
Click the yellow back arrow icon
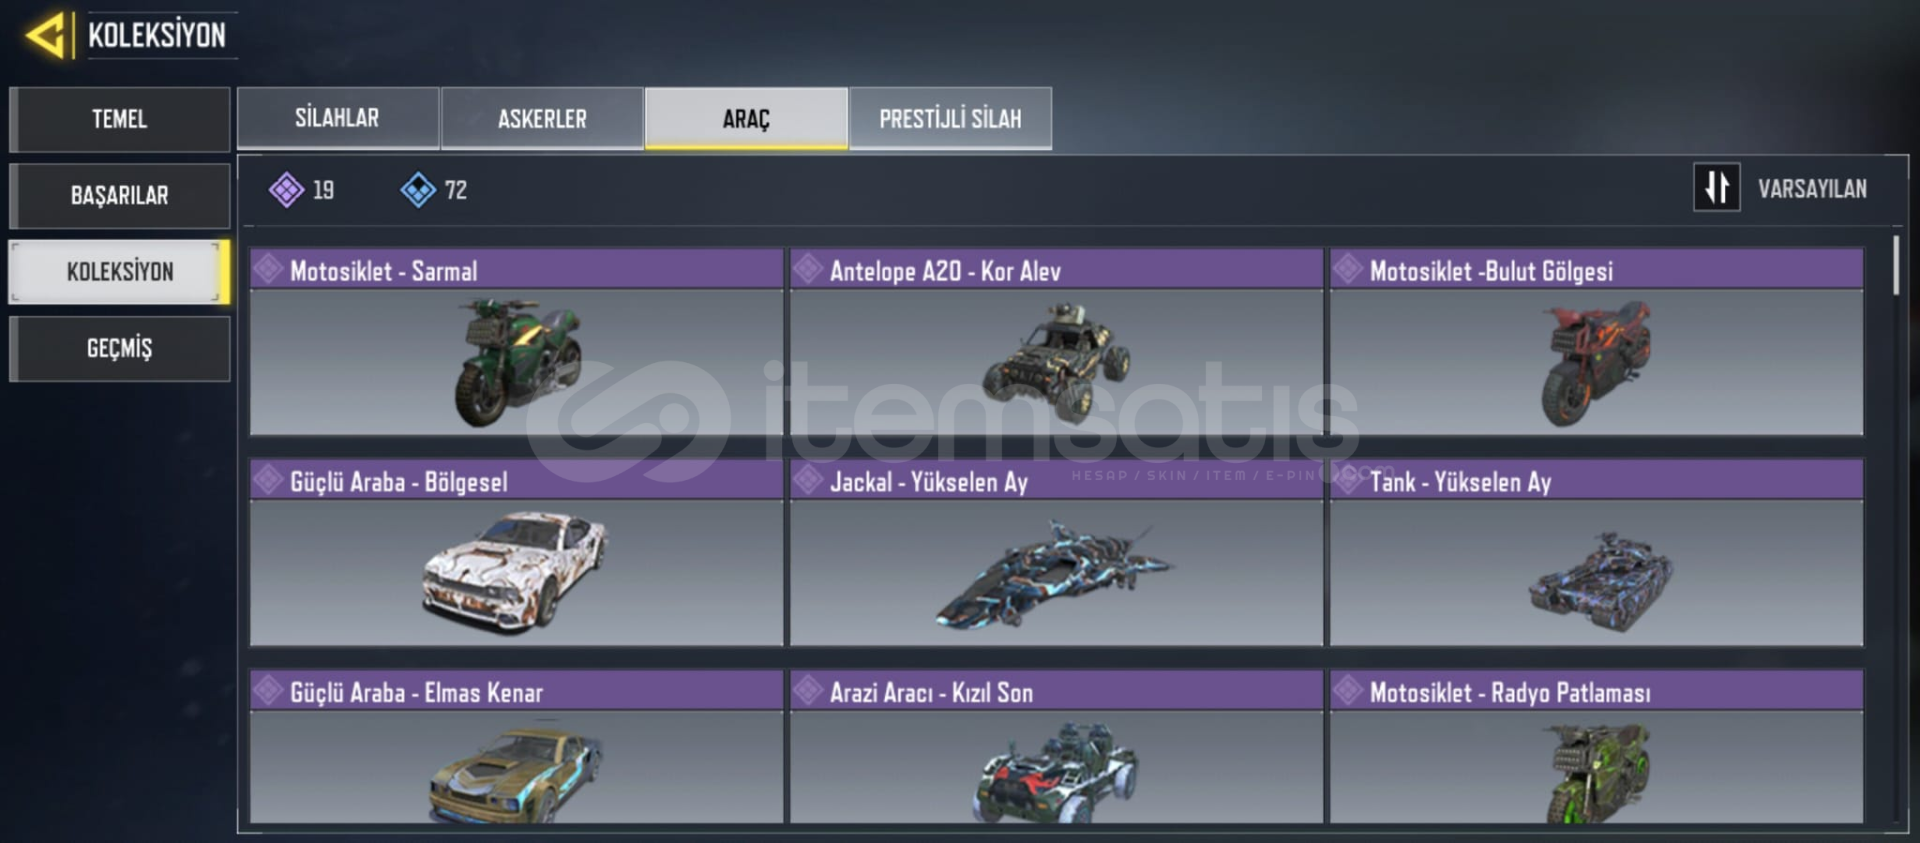coord(46,36)
